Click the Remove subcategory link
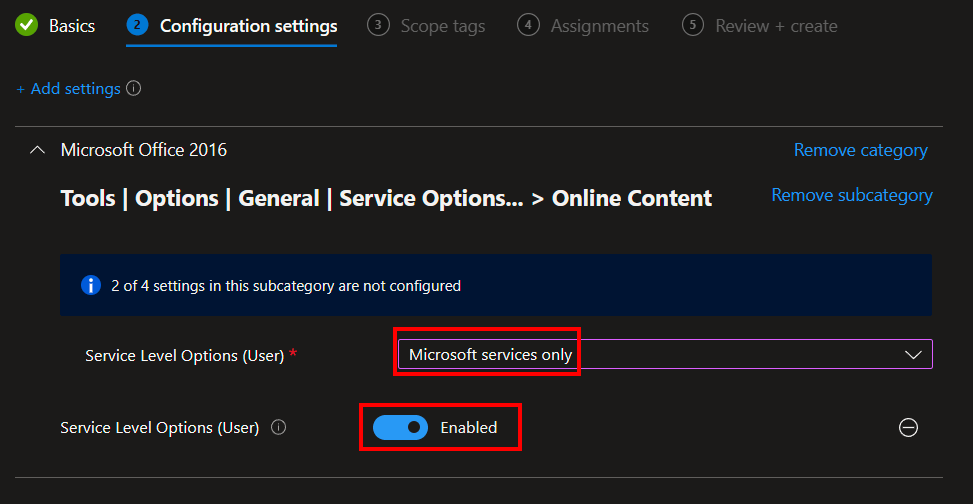973x504 pixels. pos(851,195)
